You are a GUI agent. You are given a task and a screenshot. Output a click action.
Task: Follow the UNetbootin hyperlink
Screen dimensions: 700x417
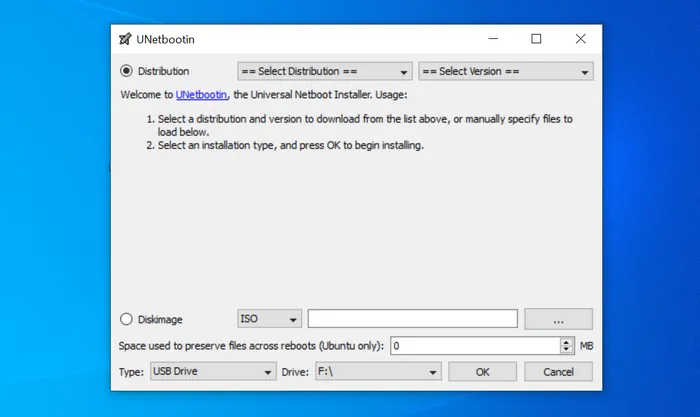(201, 95)
